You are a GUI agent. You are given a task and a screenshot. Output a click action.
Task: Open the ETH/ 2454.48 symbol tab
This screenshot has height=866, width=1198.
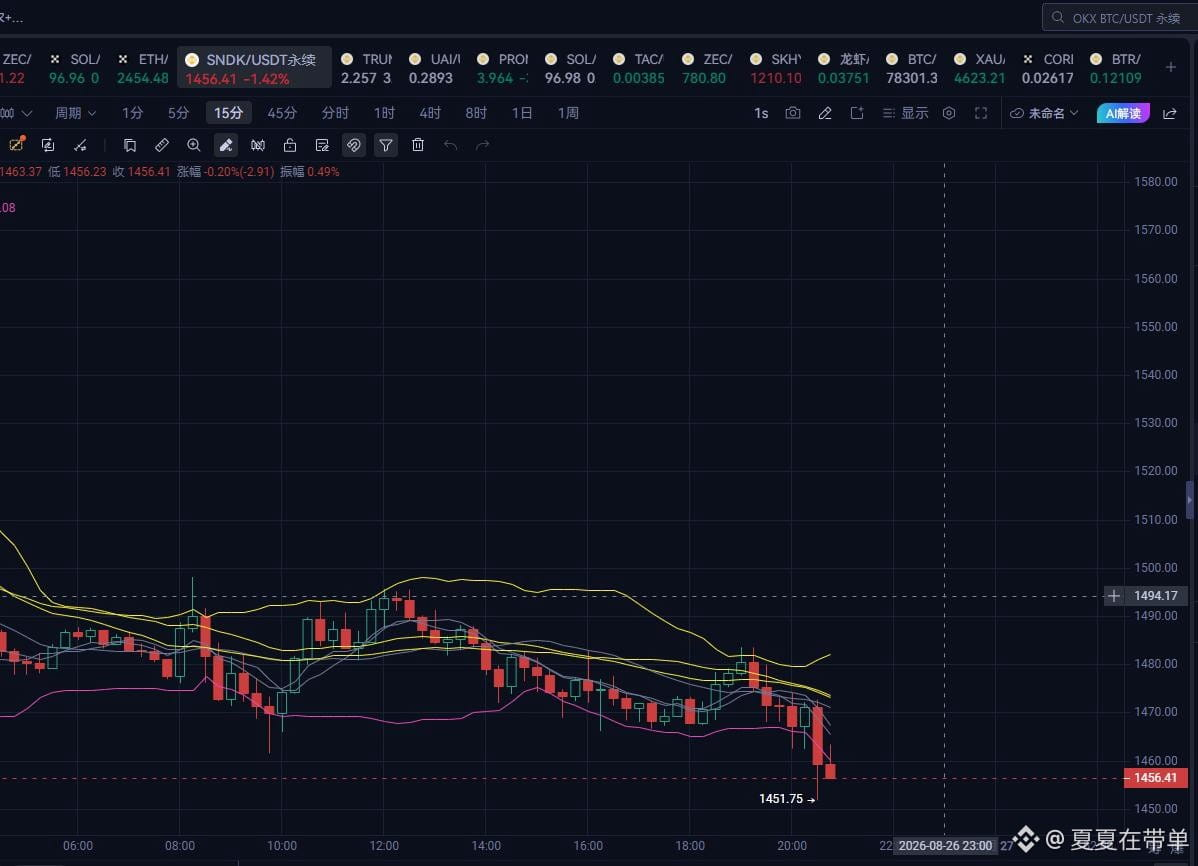(x=143, y=68)
